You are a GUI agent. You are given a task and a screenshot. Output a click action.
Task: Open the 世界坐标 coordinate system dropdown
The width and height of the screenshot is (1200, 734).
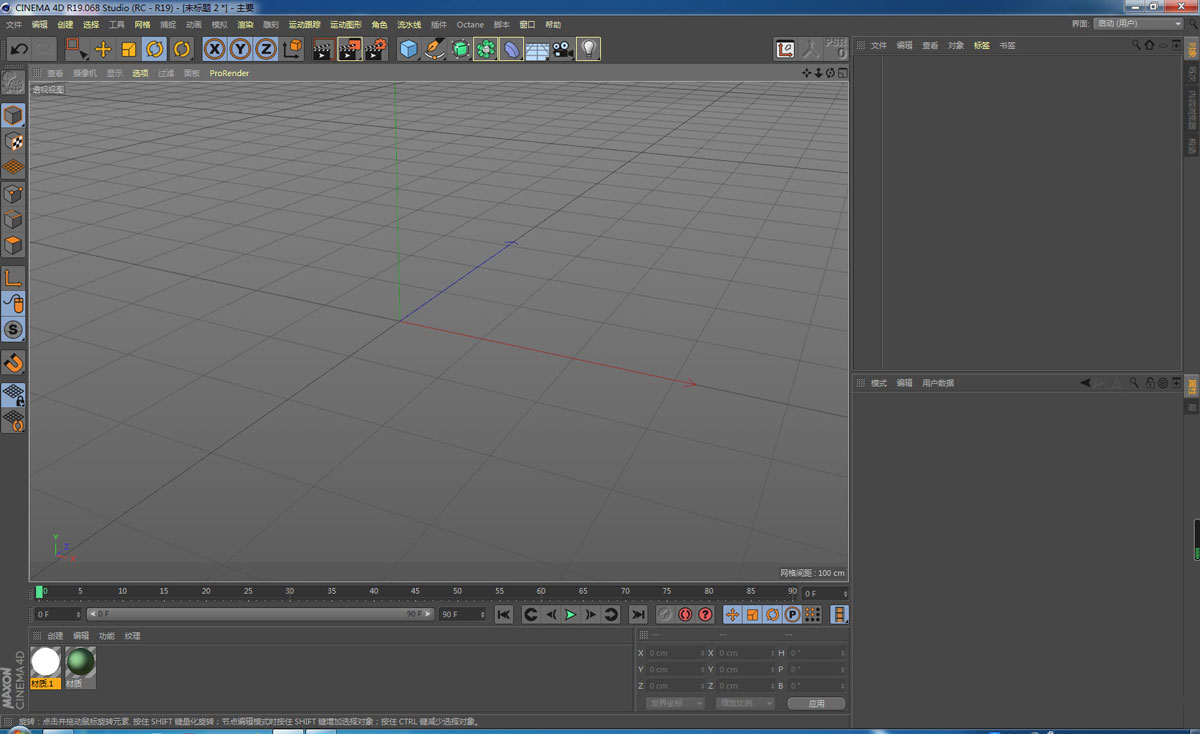pyautogui.click(x=673, y=703)
